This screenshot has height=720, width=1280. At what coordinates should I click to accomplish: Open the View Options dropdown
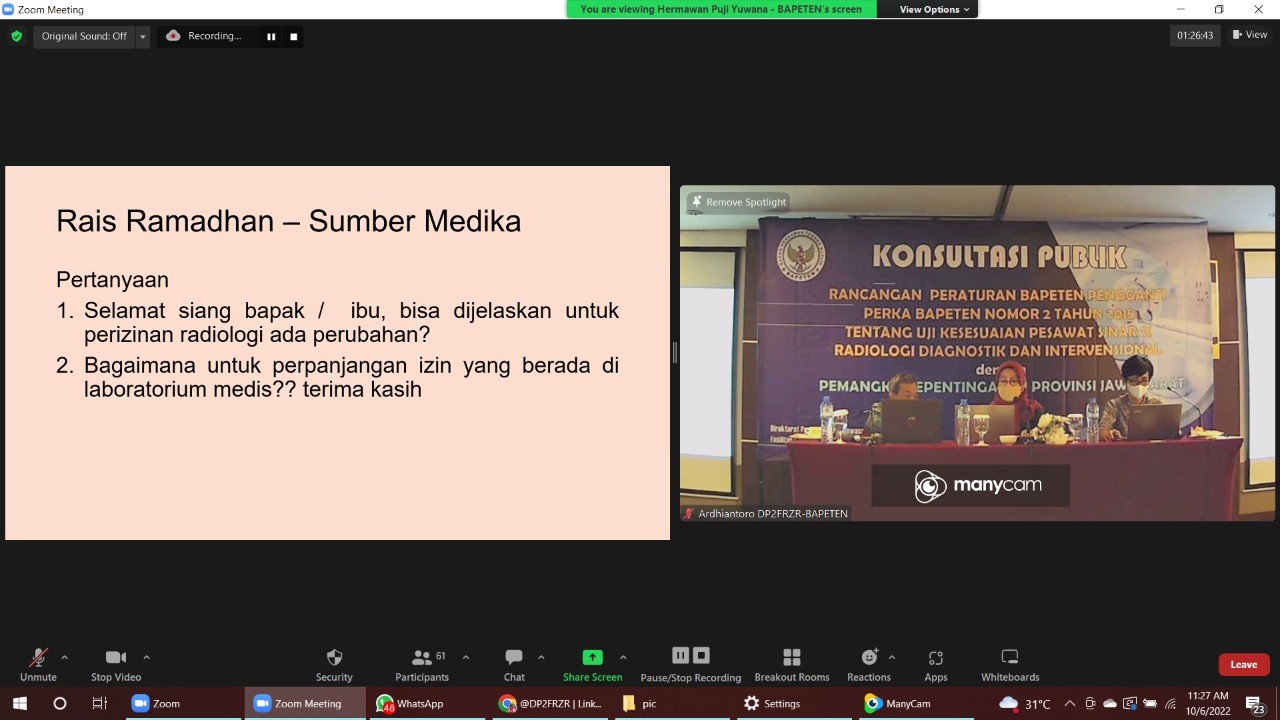coord(934,10)
